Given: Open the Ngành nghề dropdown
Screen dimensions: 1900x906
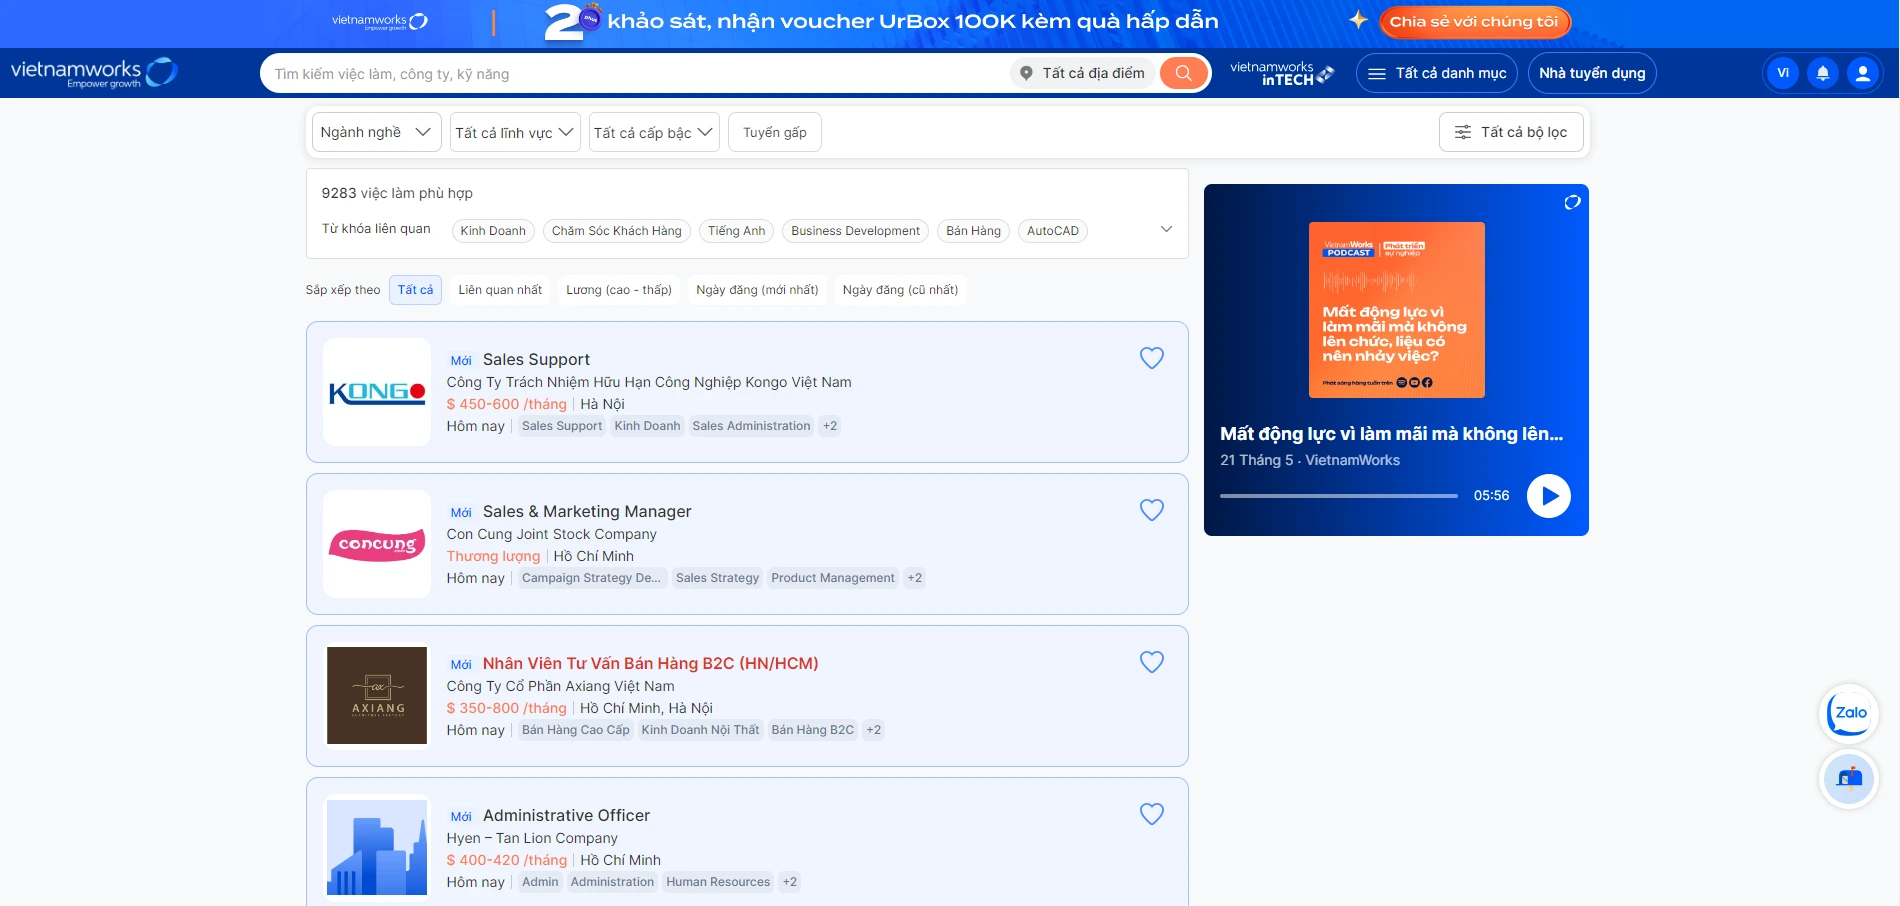Looking at the screenshot, I should [376, 132].
